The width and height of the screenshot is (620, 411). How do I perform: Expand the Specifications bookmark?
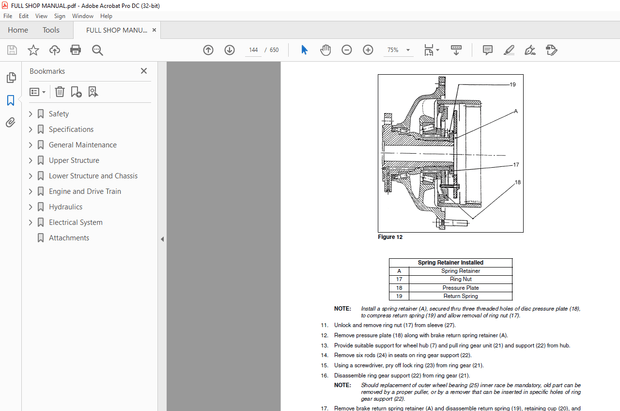(x=30, y=129)
